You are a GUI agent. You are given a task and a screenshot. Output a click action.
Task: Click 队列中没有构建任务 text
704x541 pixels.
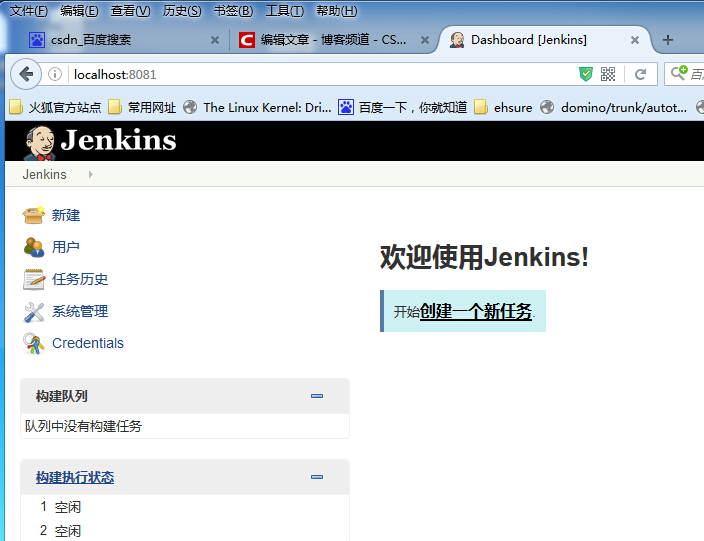pos(84,426)
